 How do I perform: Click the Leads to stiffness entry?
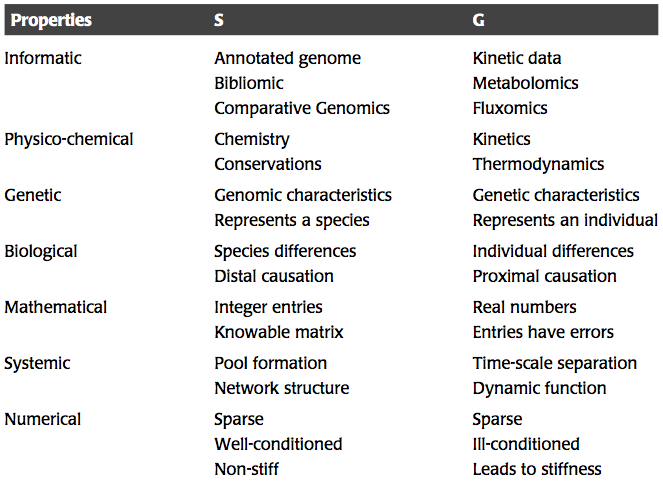coord(537,469)
